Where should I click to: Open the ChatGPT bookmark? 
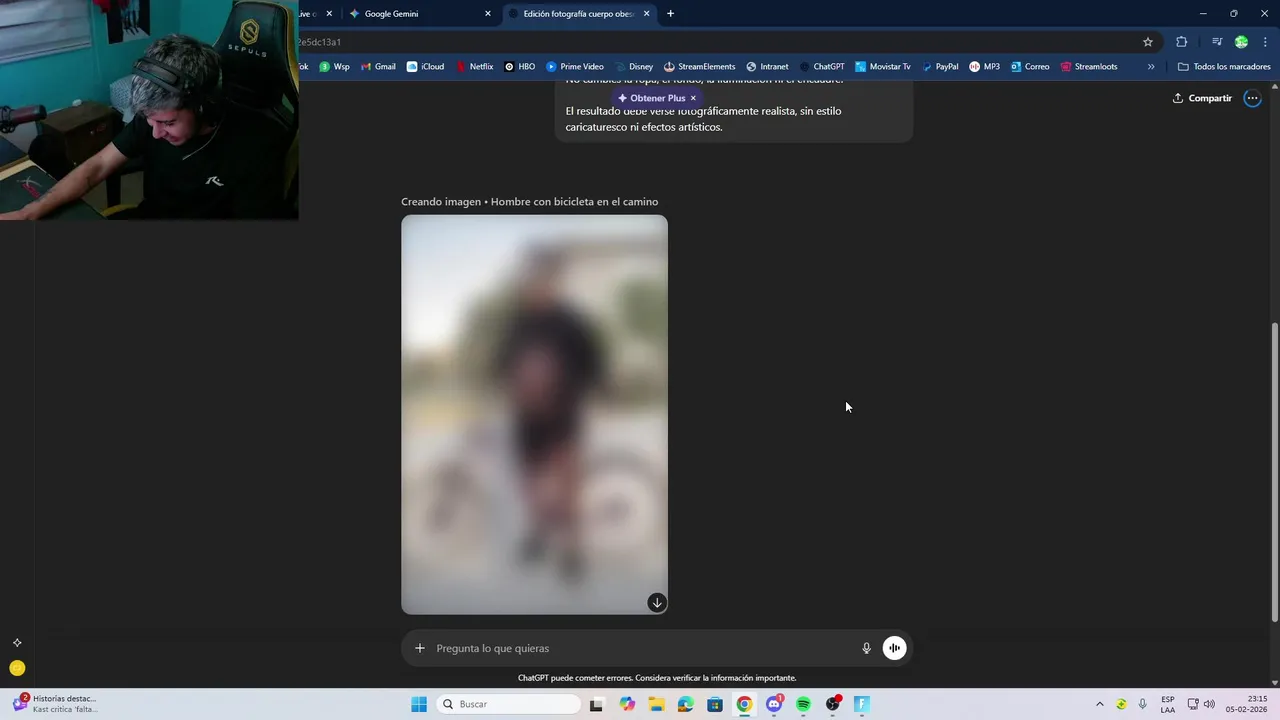(x=821, y=67)
